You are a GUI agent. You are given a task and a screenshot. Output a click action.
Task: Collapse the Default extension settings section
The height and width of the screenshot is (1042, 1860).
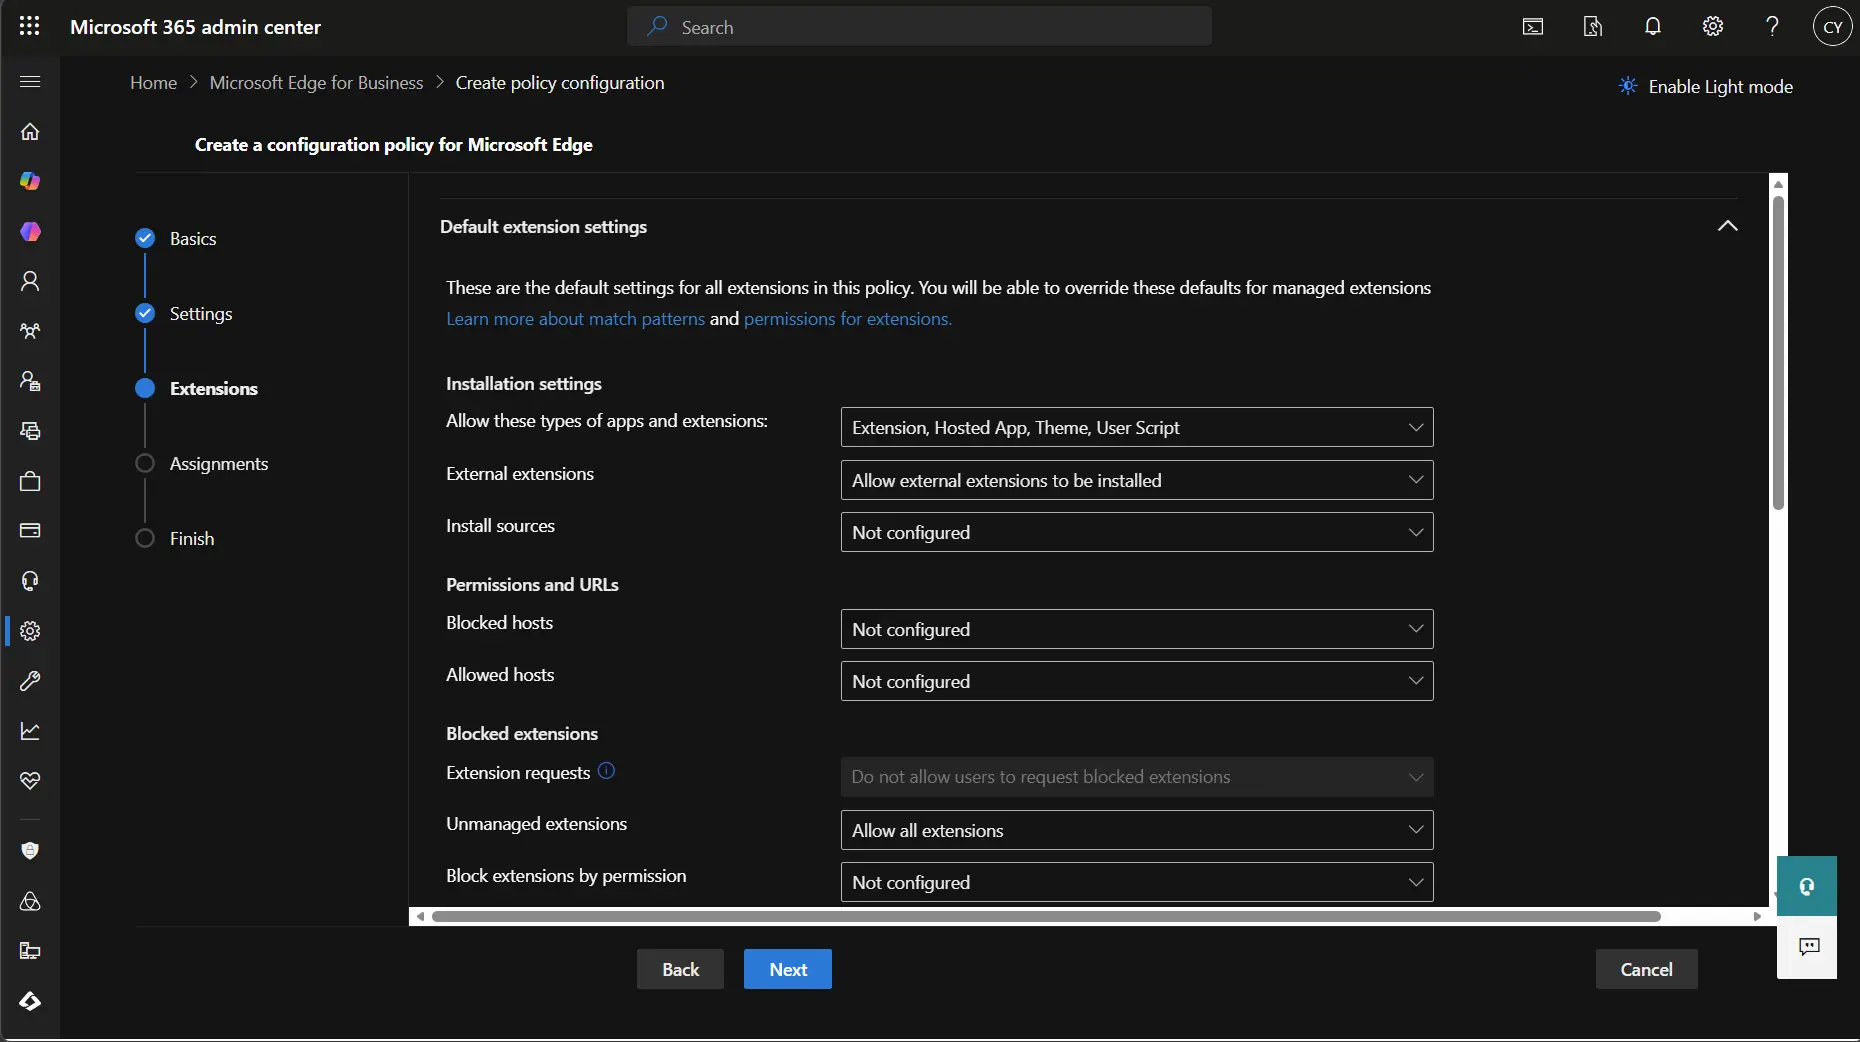coord(1727,226)
